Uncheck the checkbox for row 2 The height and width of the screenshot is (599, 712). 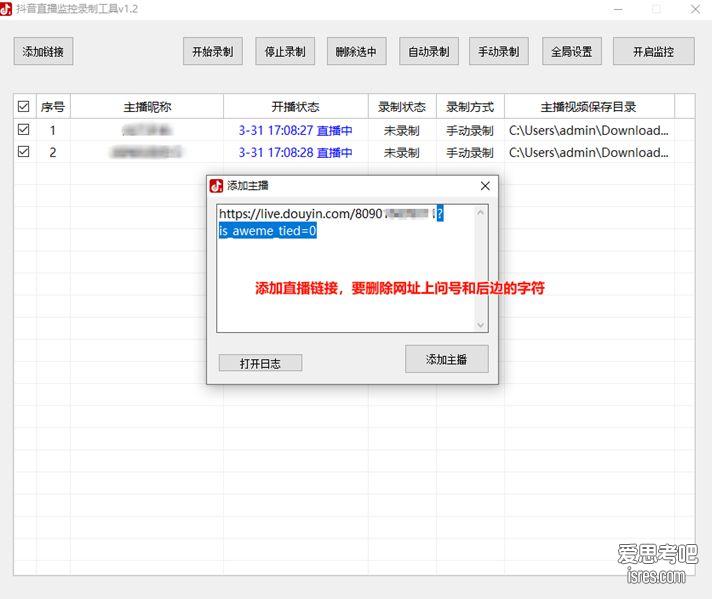coord(24,152)
